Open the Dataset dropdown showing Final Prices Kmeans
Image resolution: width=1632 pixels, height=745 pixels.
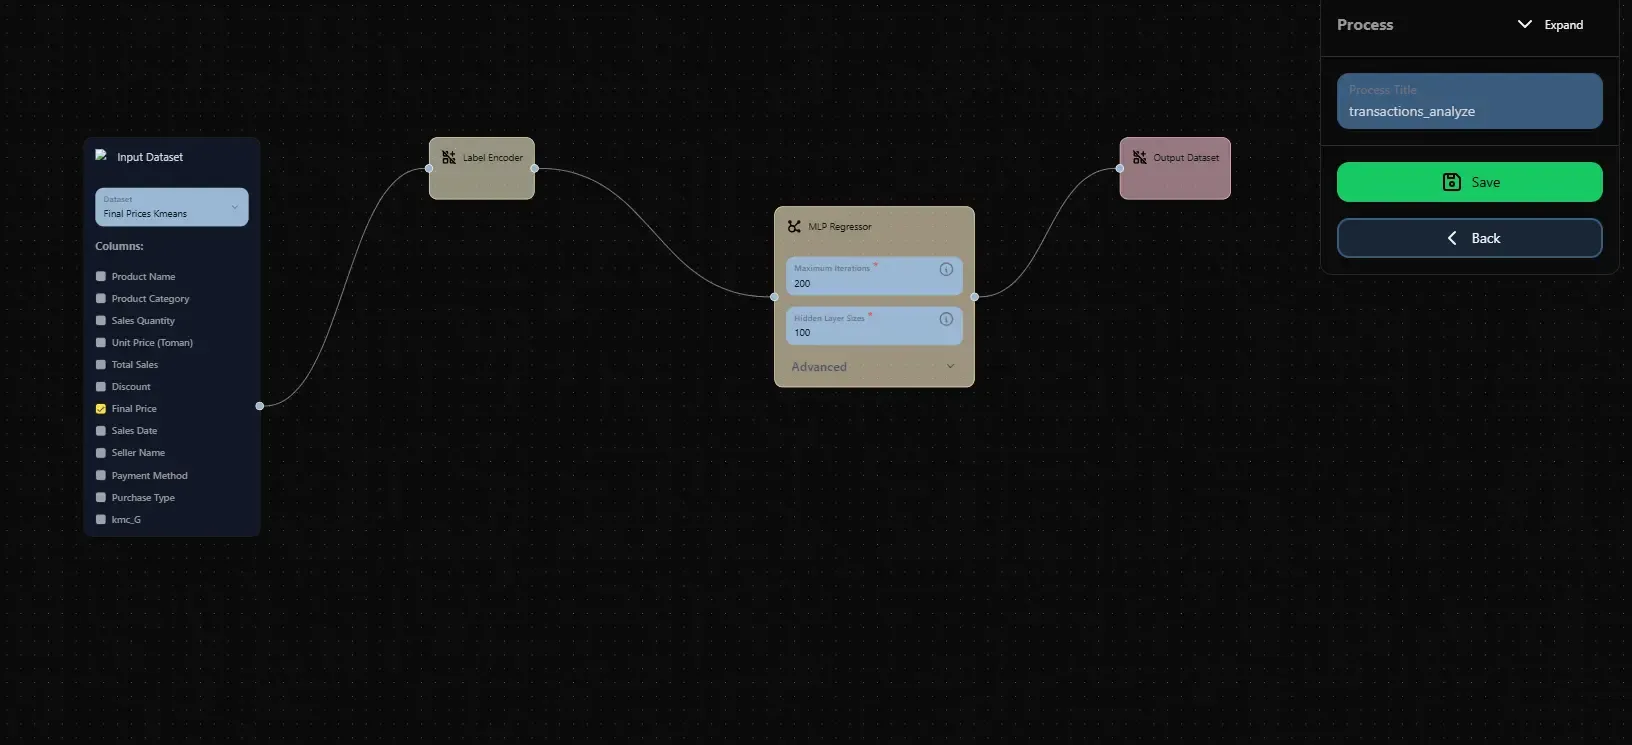pyautogui.click(x=172, y=207)
